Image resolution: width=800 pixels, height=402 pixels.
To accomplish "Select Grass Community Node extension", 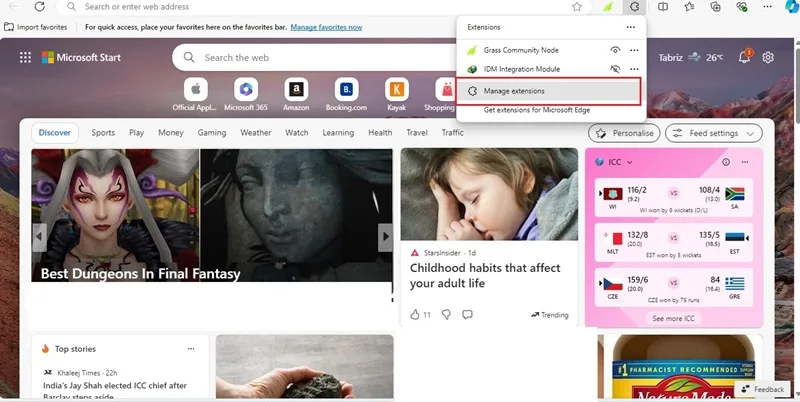I will tap(521, 50).
